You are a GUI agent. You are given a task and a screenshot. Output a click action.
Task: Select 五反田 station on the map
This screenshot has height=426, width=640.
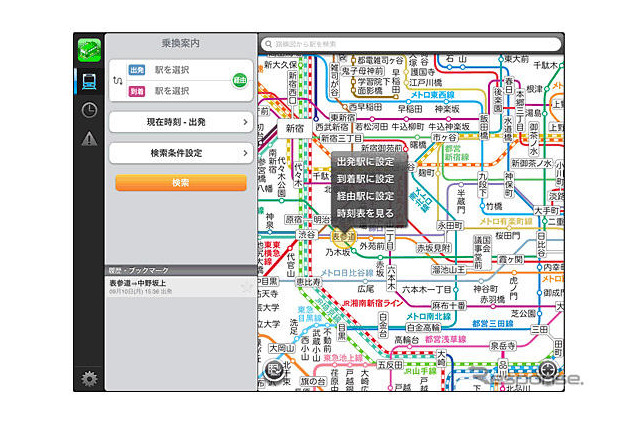[389, 364]
